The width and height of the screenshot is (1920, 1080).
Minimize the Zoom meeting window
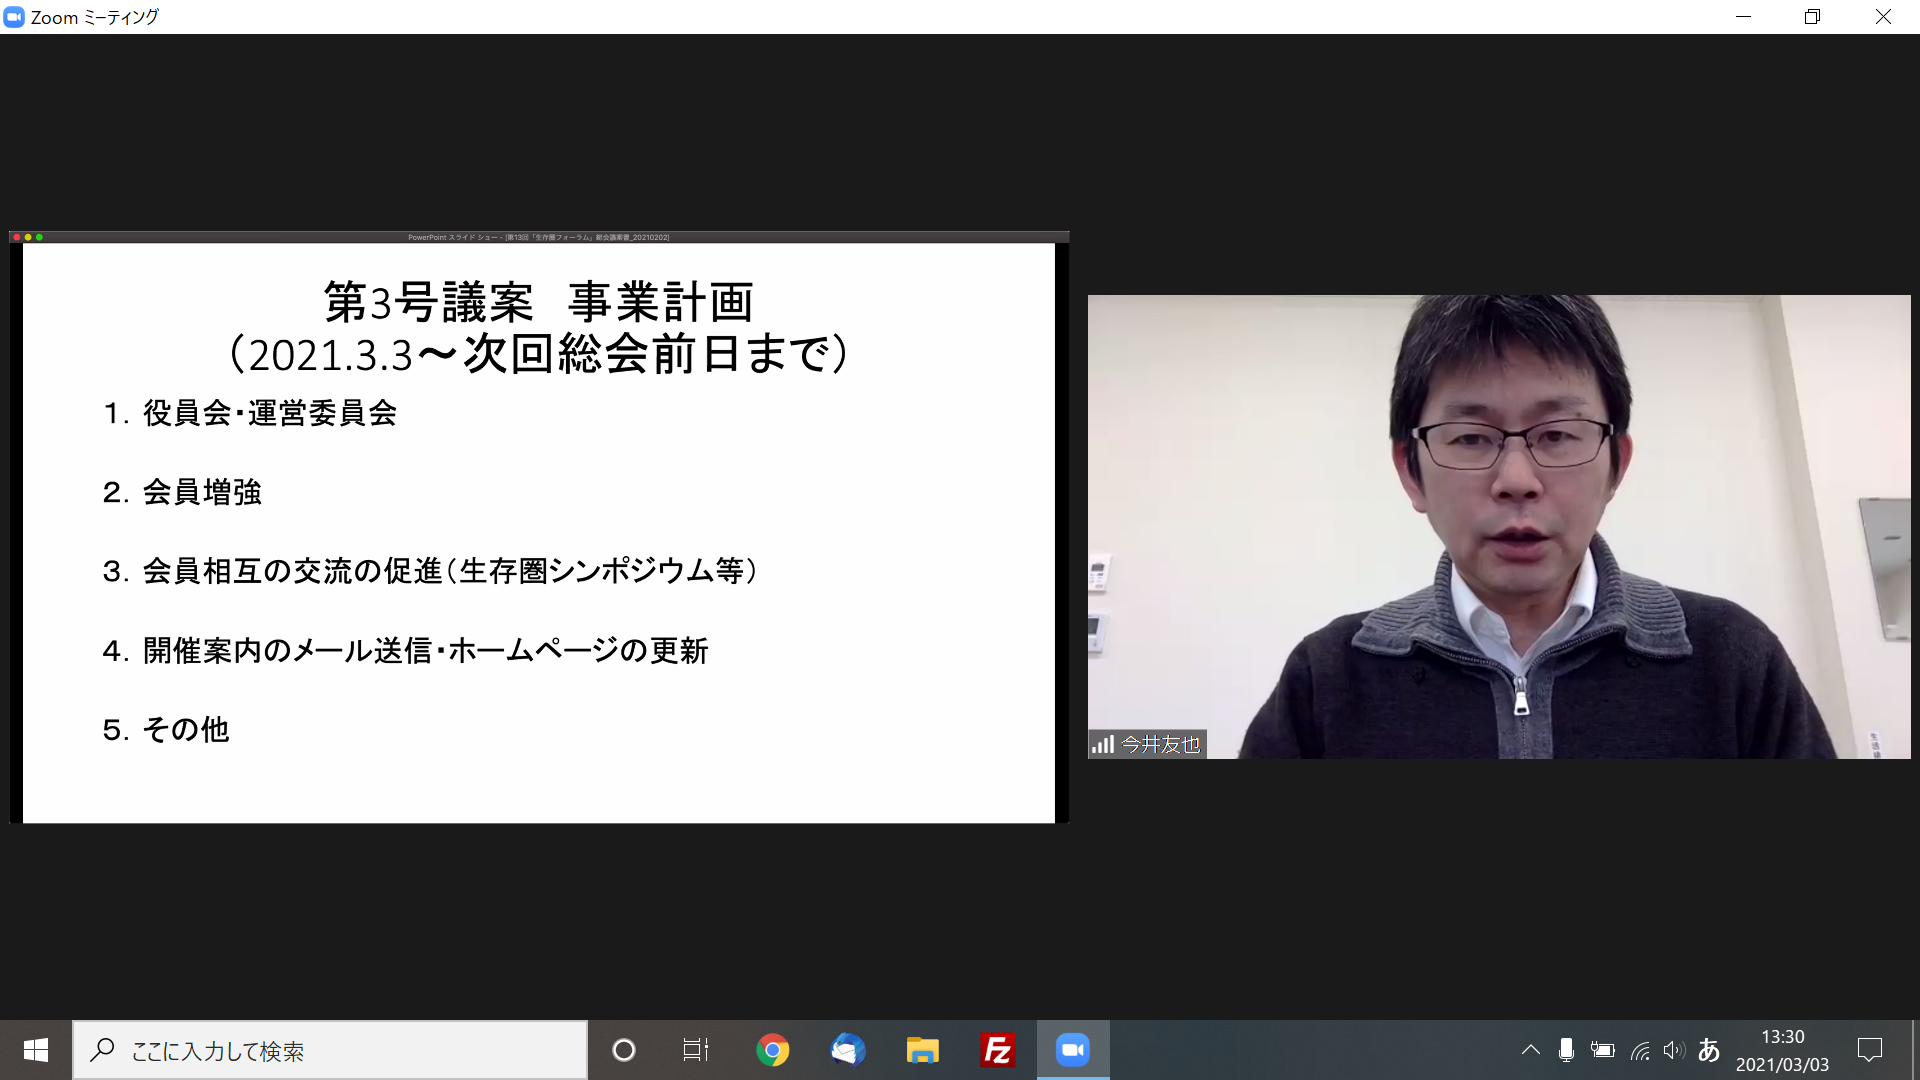(1743, 17)
